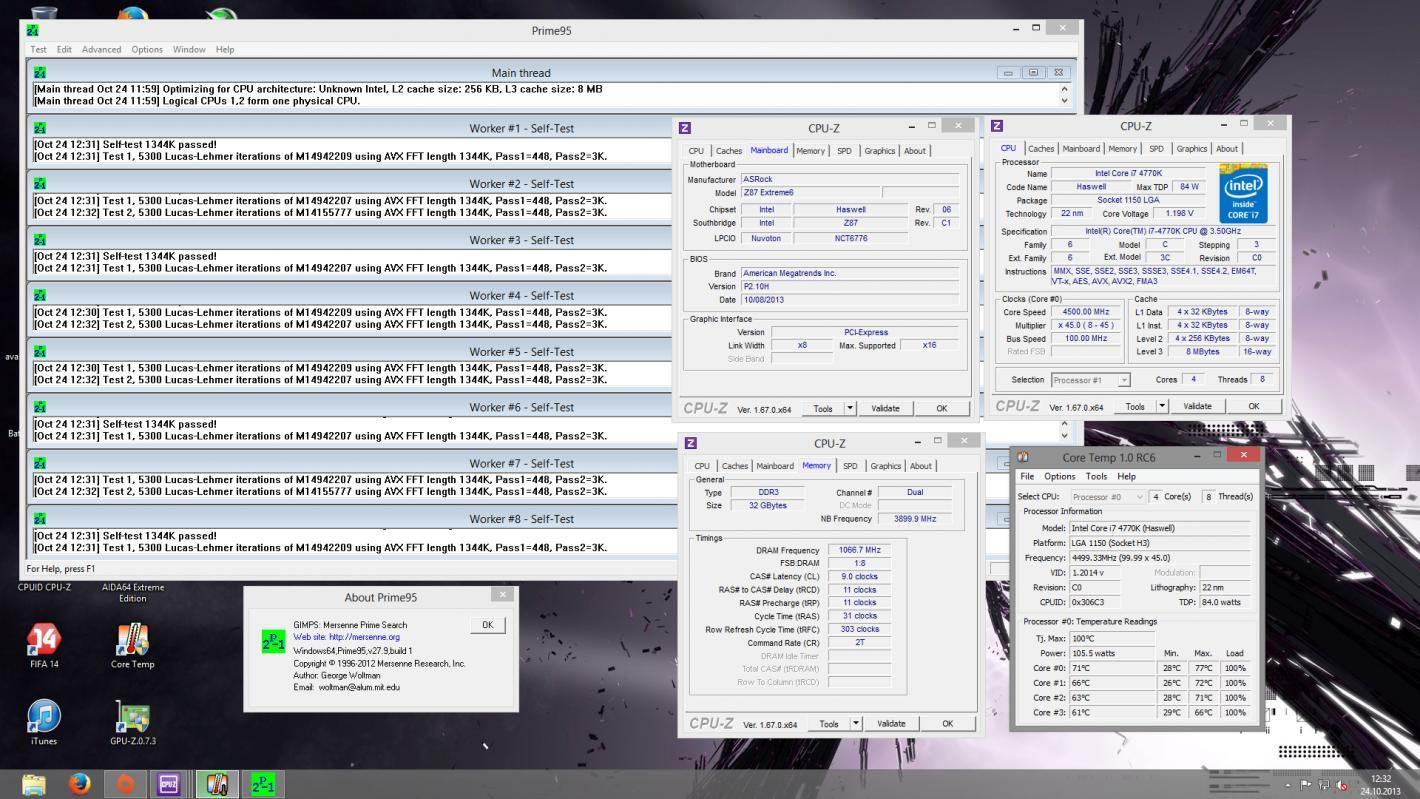This screenshot has height=799, width=1420.
Task: Expand Tools dropdown arrow in CPU-Z Memory window
Action: (x=856, y=723)
